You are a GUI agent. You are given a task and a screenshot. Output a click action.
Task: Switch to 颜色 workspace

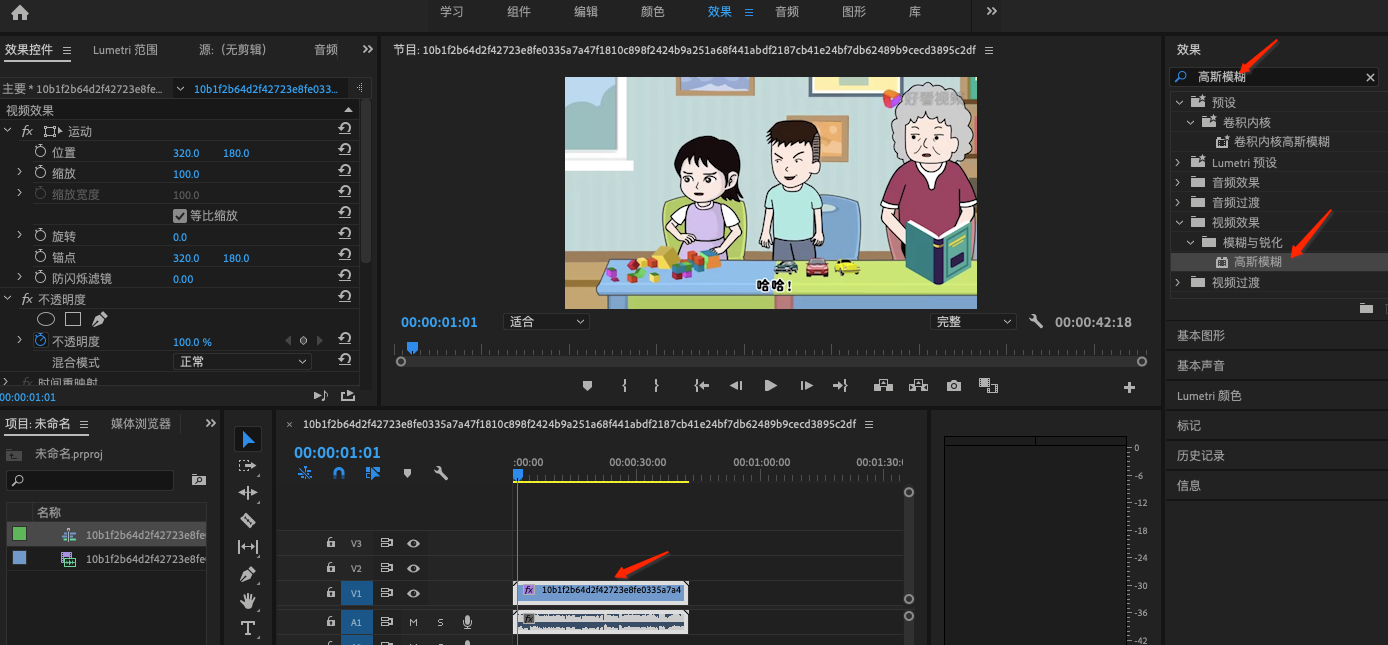pyautogui.click(x=653, y=12)
